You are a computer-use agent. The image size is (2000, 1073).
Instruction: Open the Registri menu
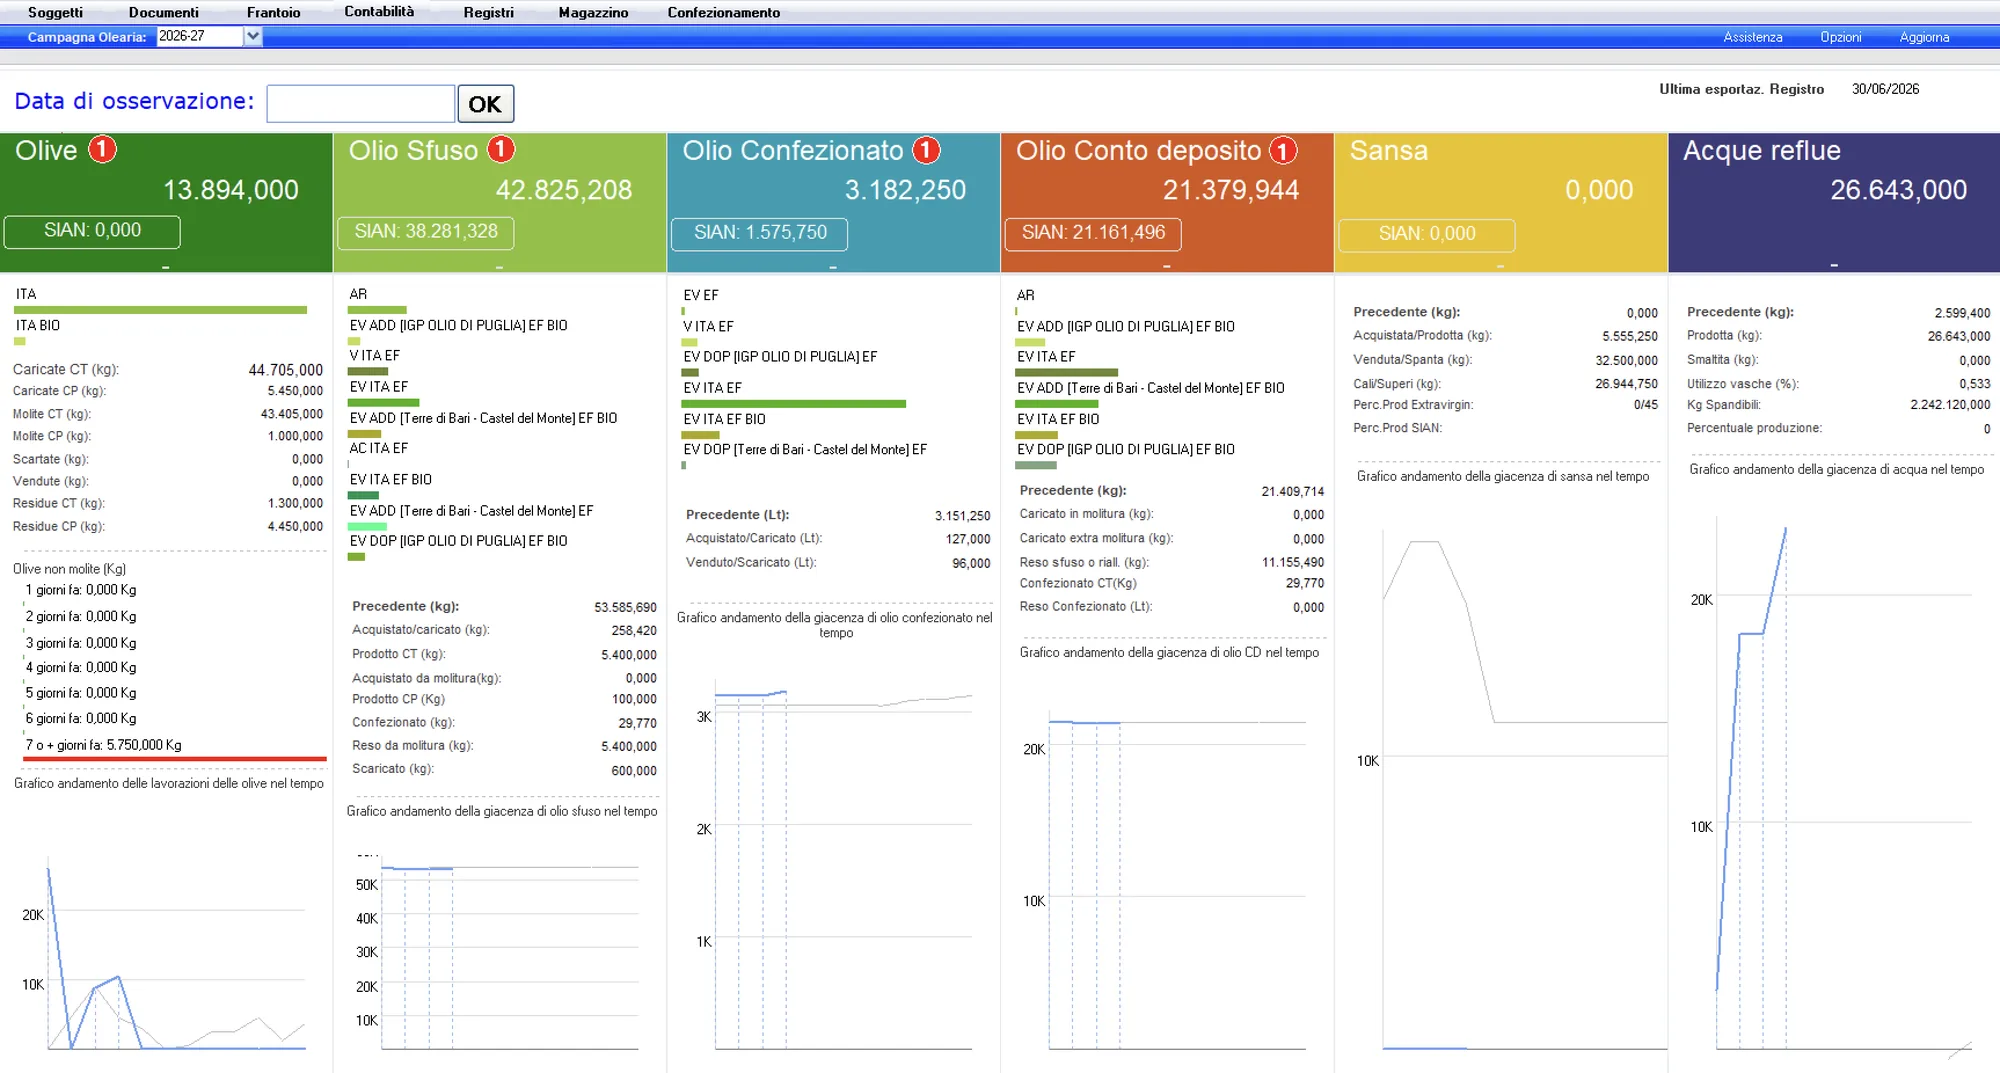pos(489,12)
